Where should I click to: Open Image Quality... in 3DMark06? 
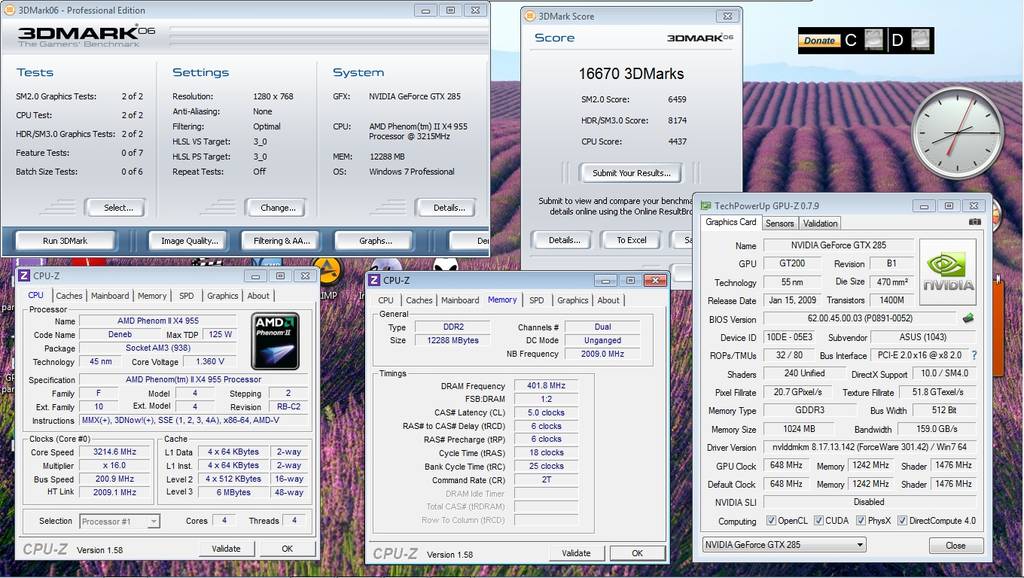189,241
